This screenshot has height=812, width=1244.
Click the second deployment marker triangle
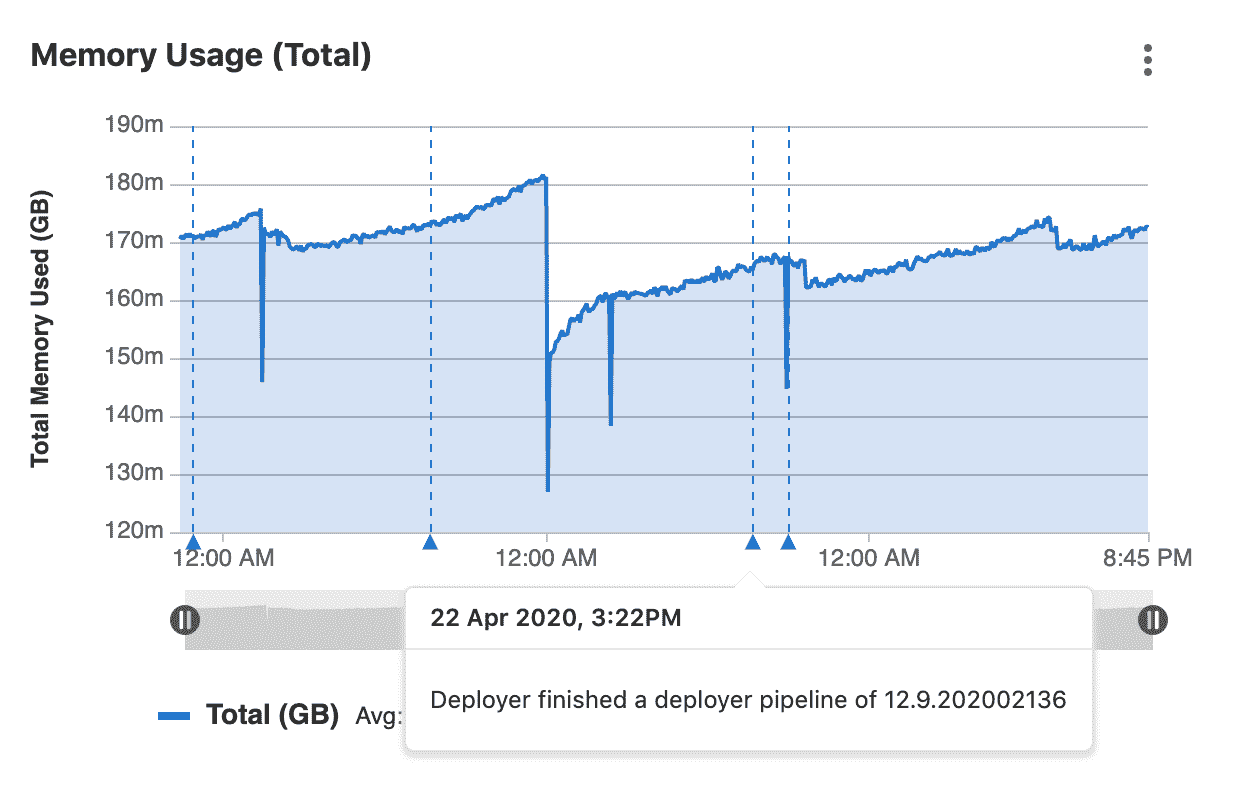click(x=430, y=542)
